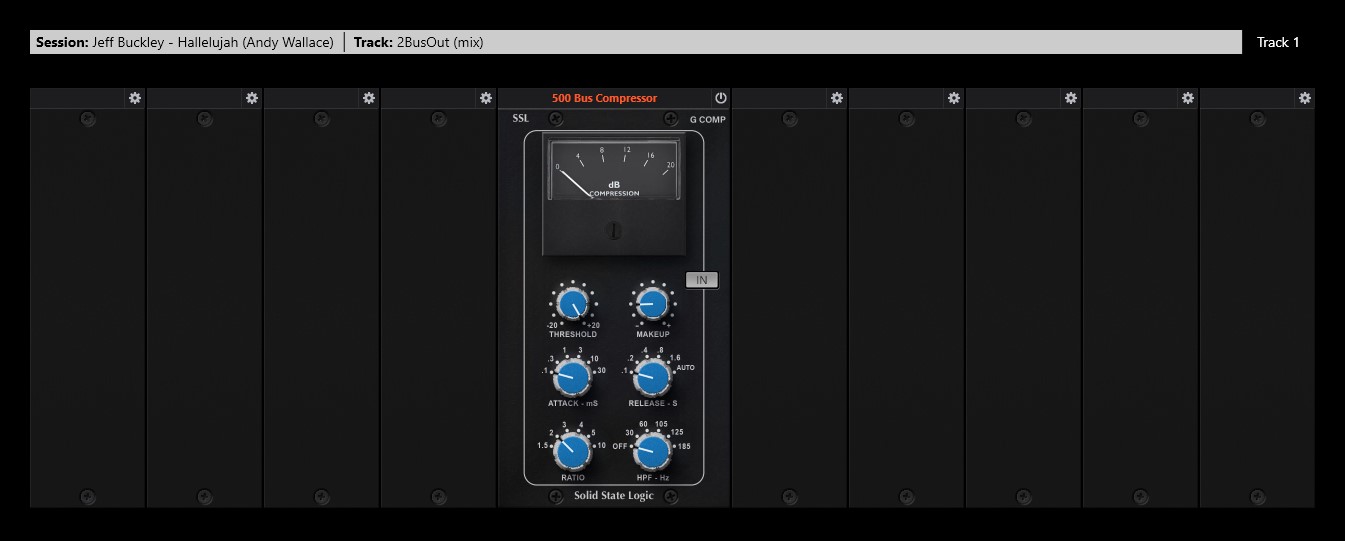Click the RATIO knob
Screen dimensions: 1345x541
click(572, 452)
